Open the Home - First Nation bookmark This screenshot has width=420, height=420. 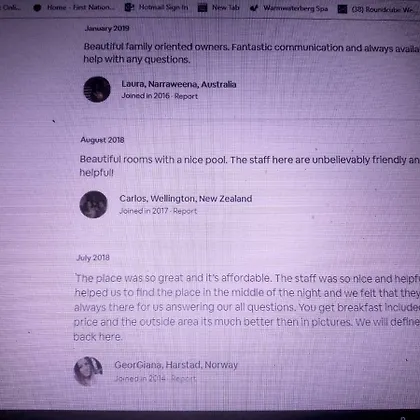(74, 7)
